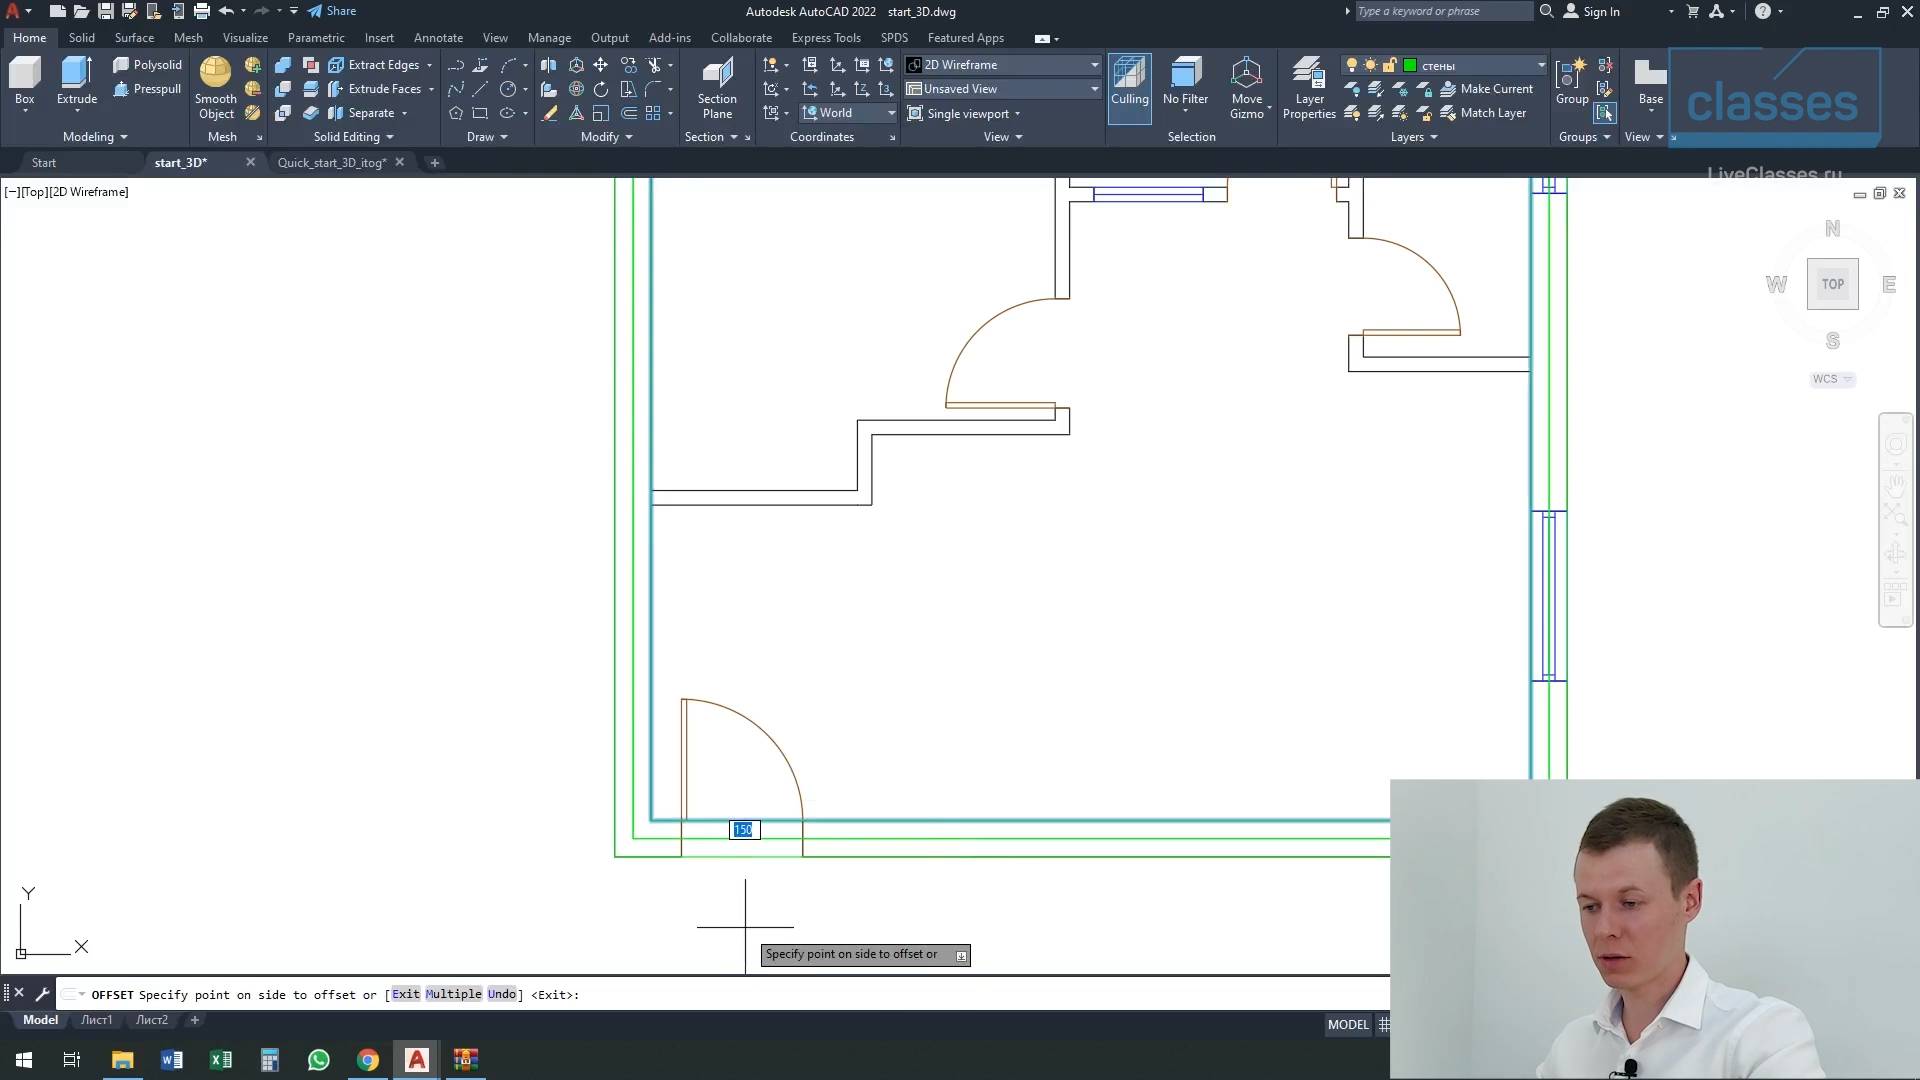Open the World coordinate system dropdown
The width and height of the screenshot is (1920, 1080).
pos(847,113)
